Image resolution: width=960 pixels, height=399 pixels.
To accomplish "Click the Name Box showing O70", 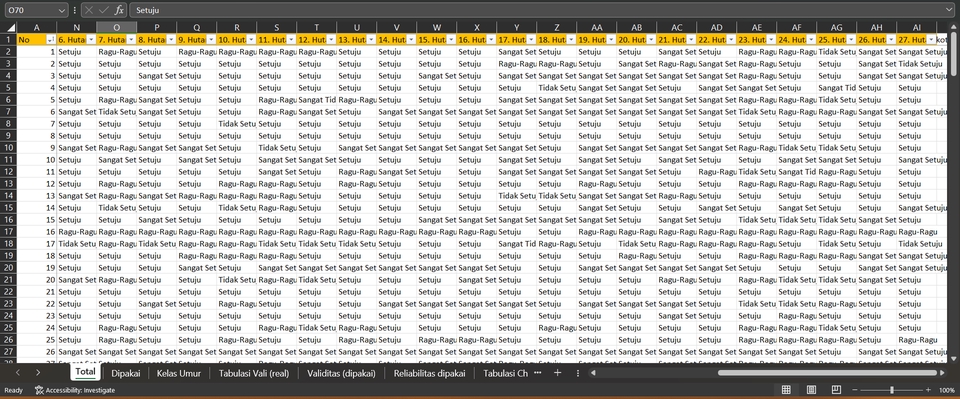I will pos(31,10).
